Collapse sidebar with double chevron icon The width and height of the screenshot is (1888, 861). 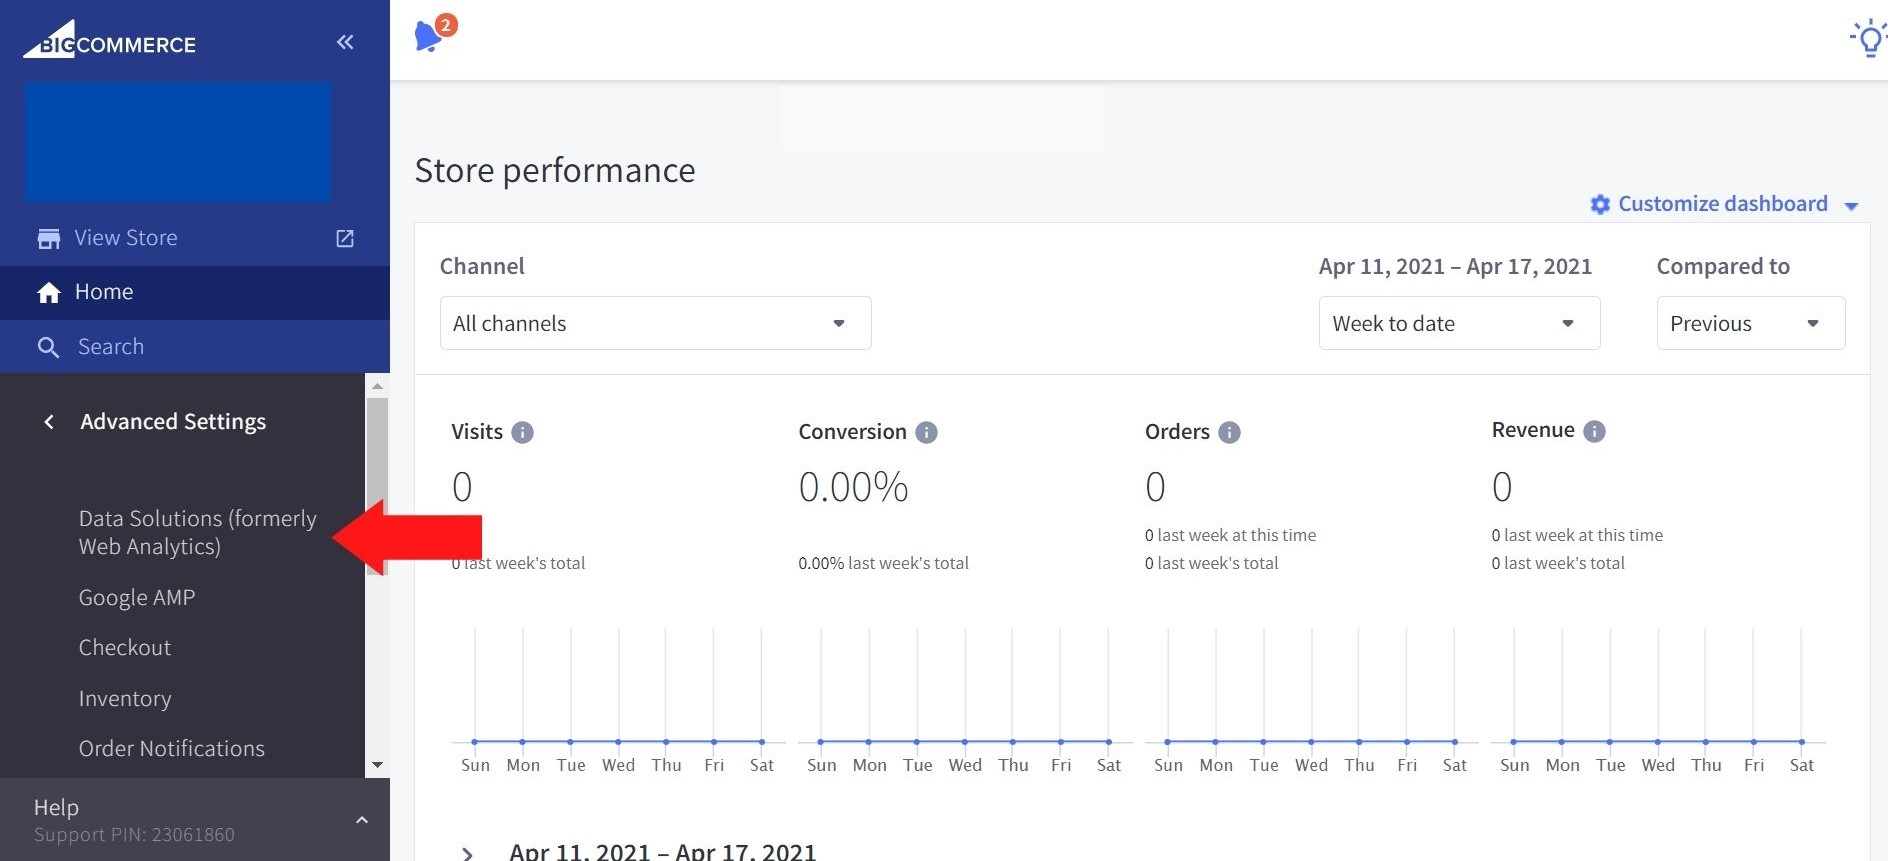(x=345, y=42)
